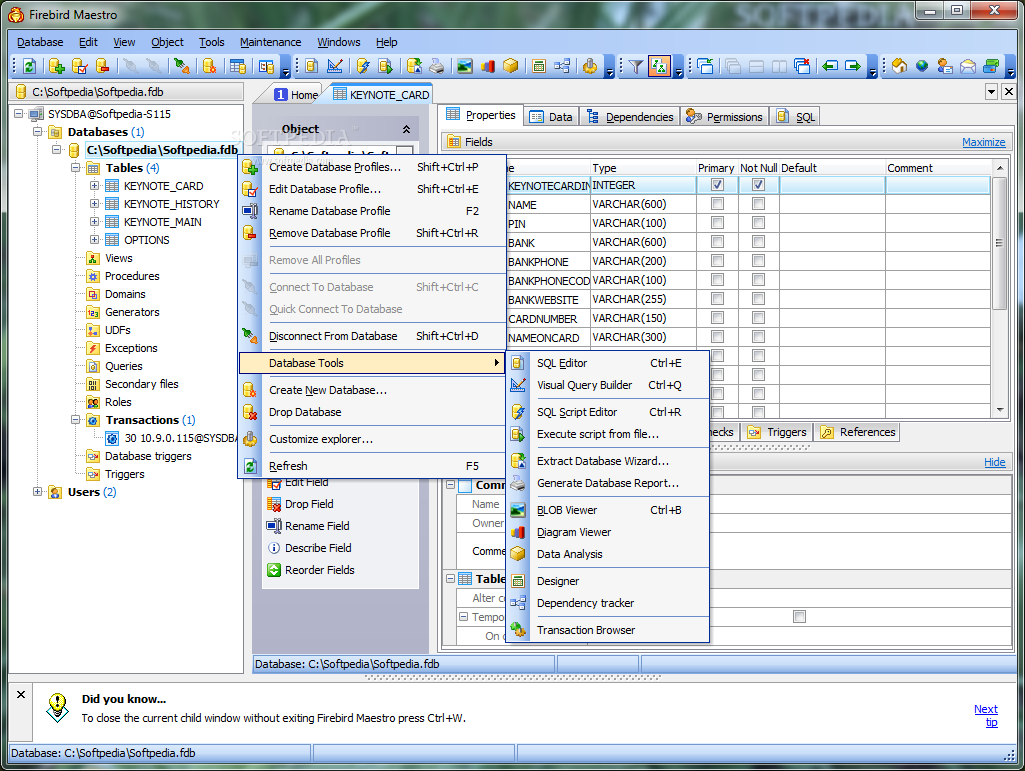
Task: Click the Data Analysis cube icon
Action: (x=518, y=554)
